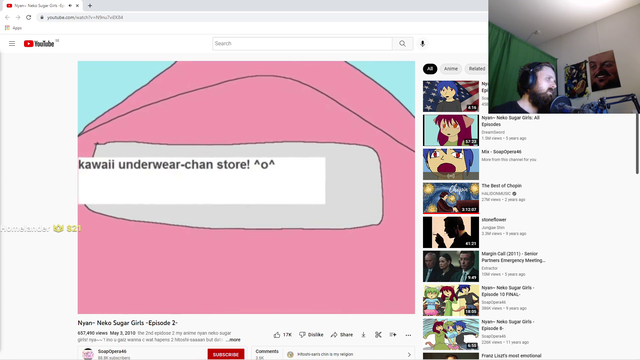Download the video with arrow icon

point(363,335)
